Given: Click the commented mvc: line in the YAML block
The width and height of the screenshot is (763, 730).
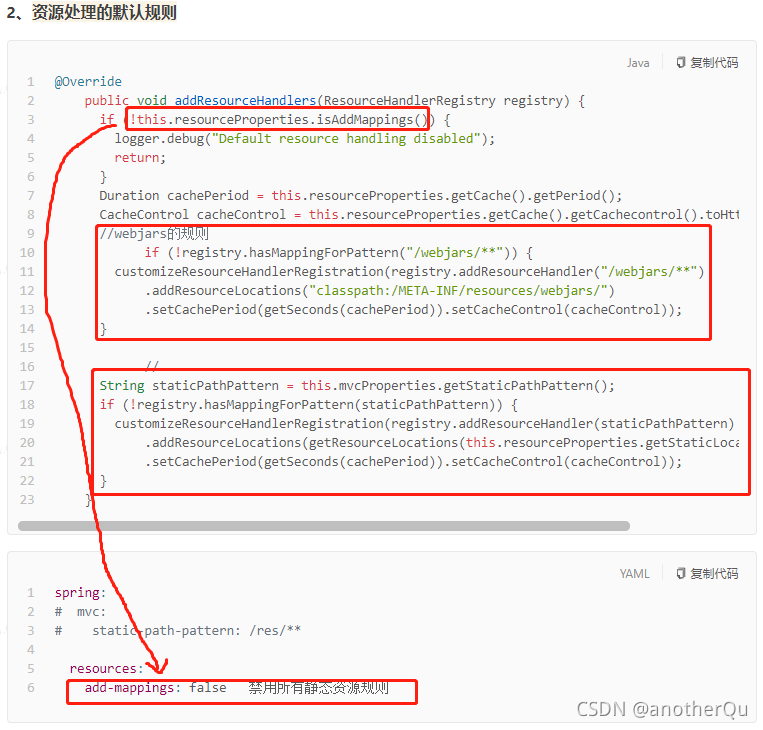Looking at the screenshot, I should click(x=80, y=612).
